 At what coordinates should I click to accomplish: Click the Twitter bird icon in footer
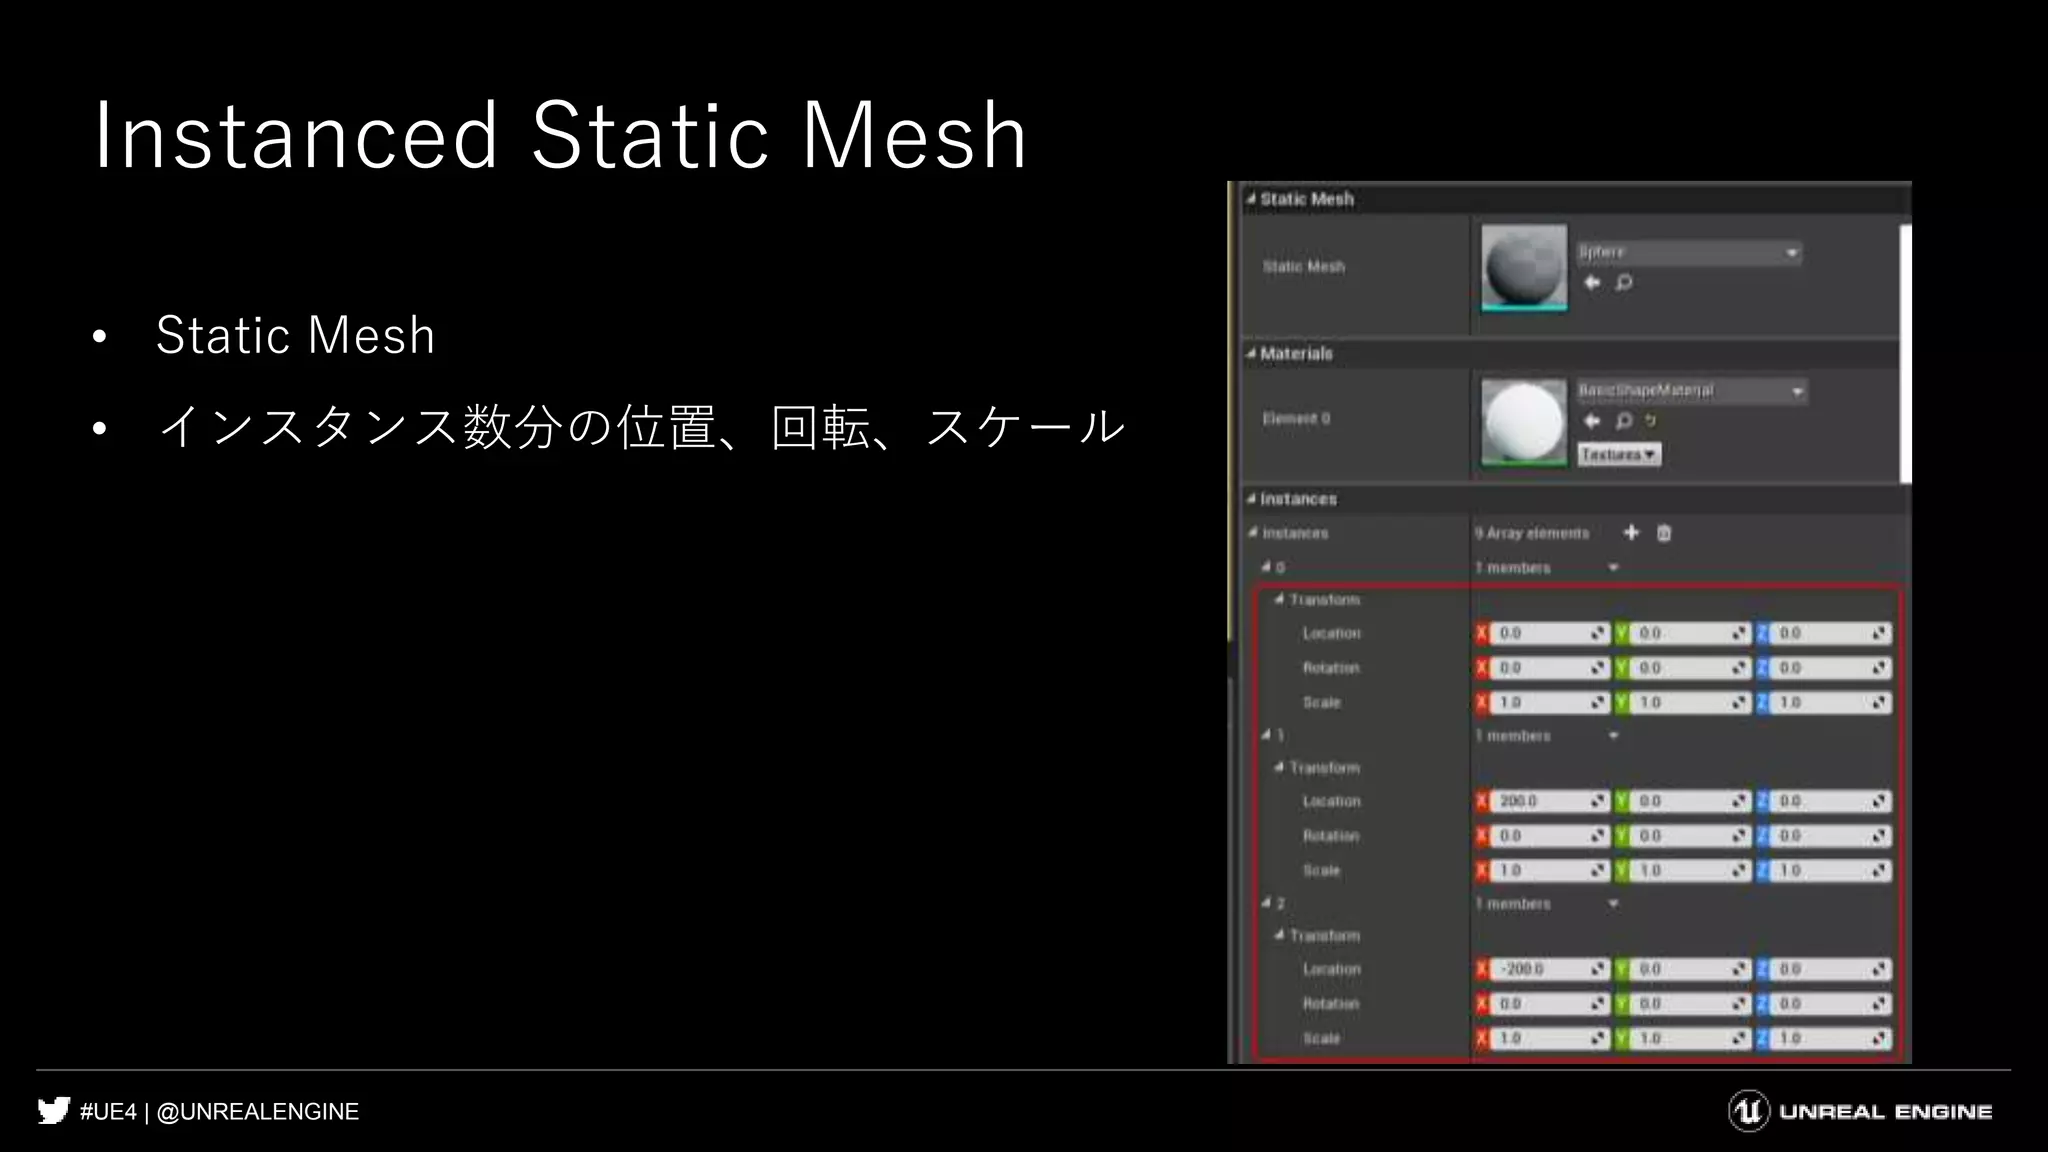[54, 1111]
